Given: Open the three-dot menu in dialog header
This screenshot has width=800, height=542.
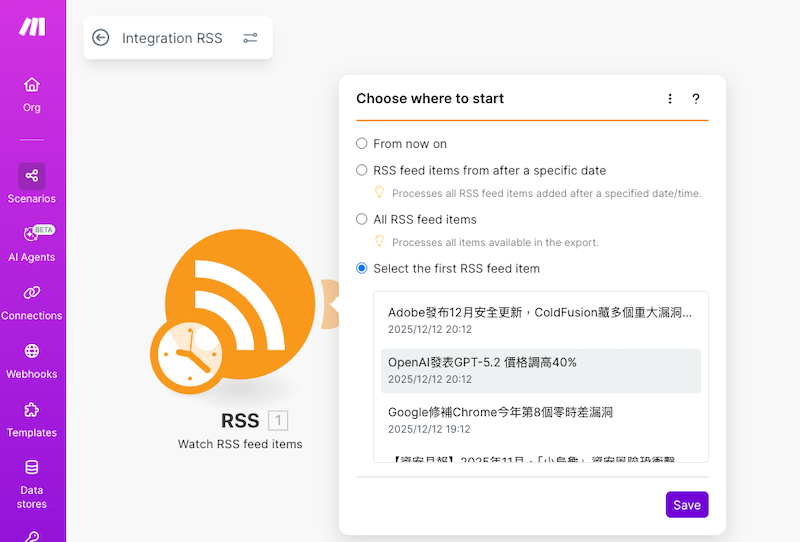Looking at the screenshot, I should point(670,99).
